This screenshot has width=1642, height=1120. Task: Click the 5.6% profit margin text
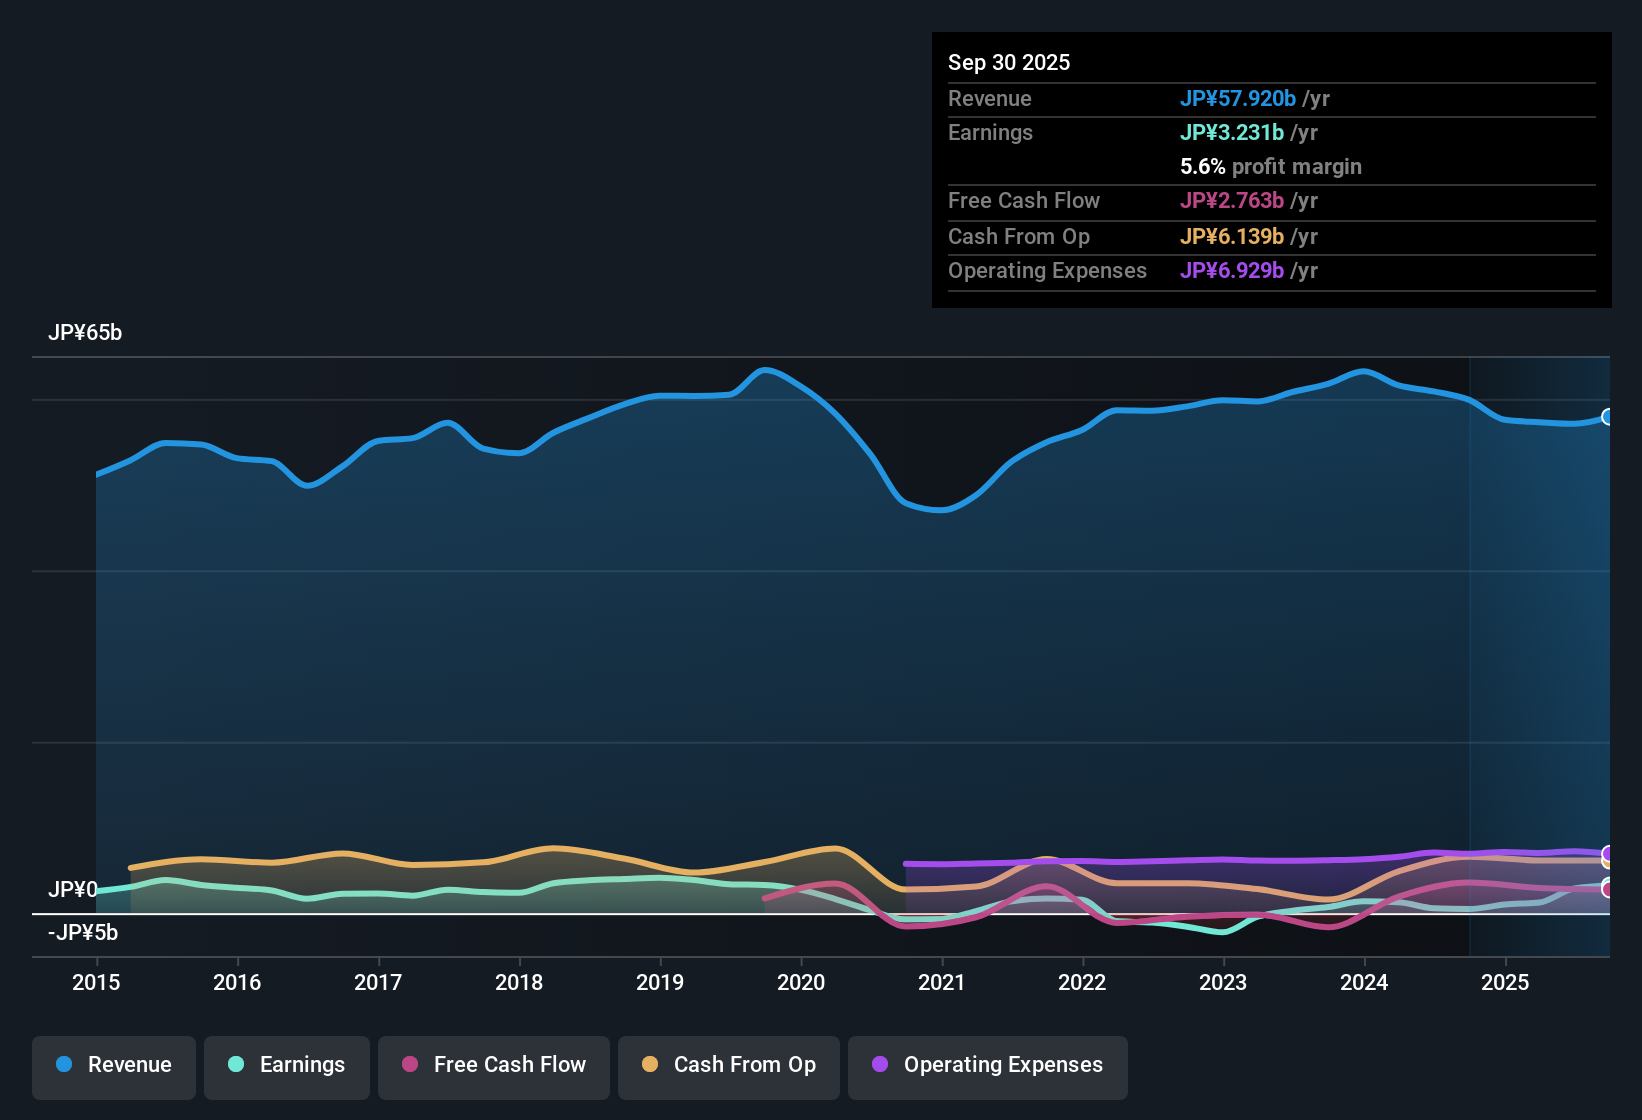[1271, 166]
